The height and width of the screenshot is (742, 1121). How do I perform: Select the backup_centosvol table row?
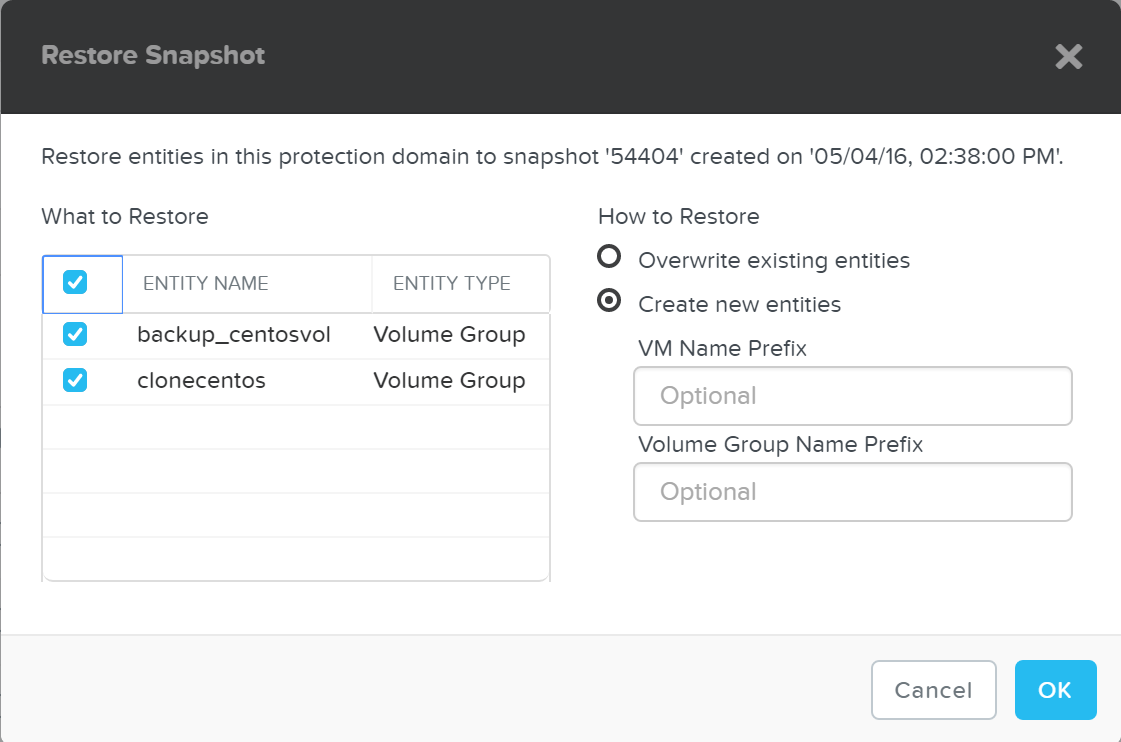(x=300, y=334)
